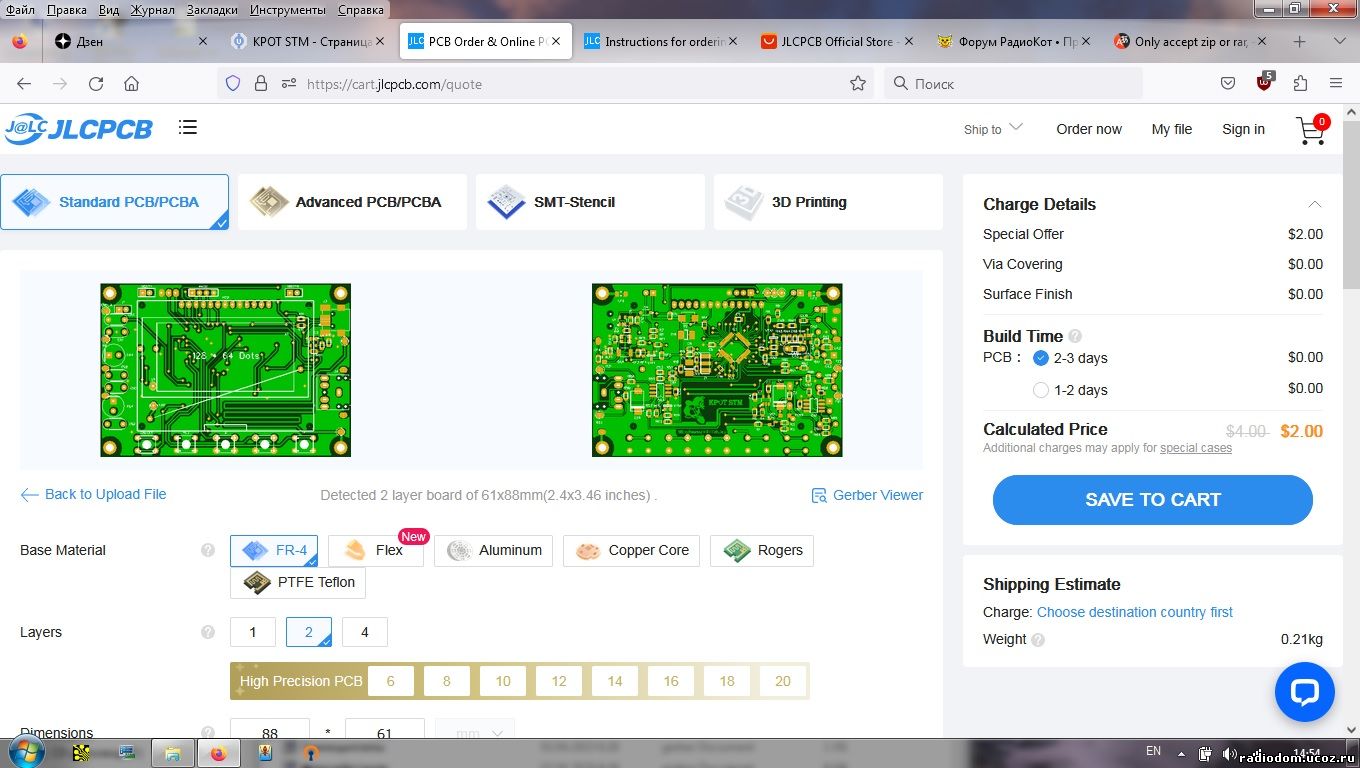Viewport: 1360px width, 768px height.
Task: Switch to Standard PCB/PCBA tab
Action: 114,202
